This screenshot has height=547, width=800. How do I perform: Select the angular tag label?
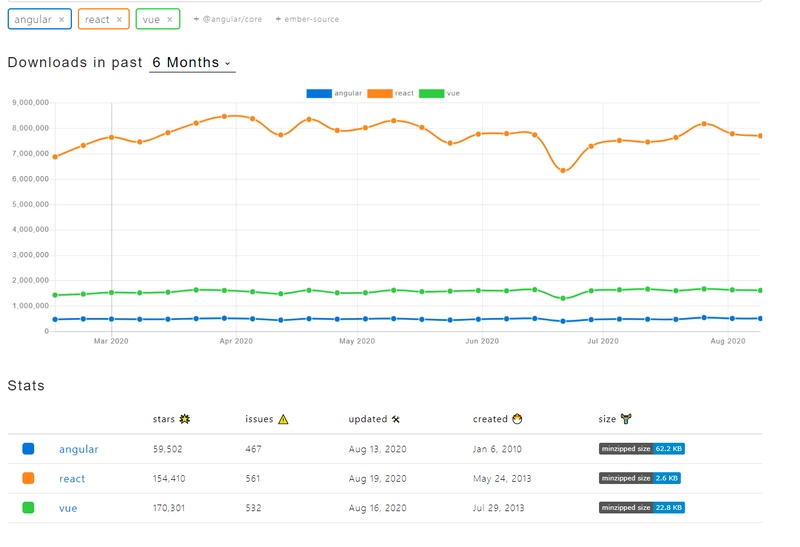[x=33, y=19]
